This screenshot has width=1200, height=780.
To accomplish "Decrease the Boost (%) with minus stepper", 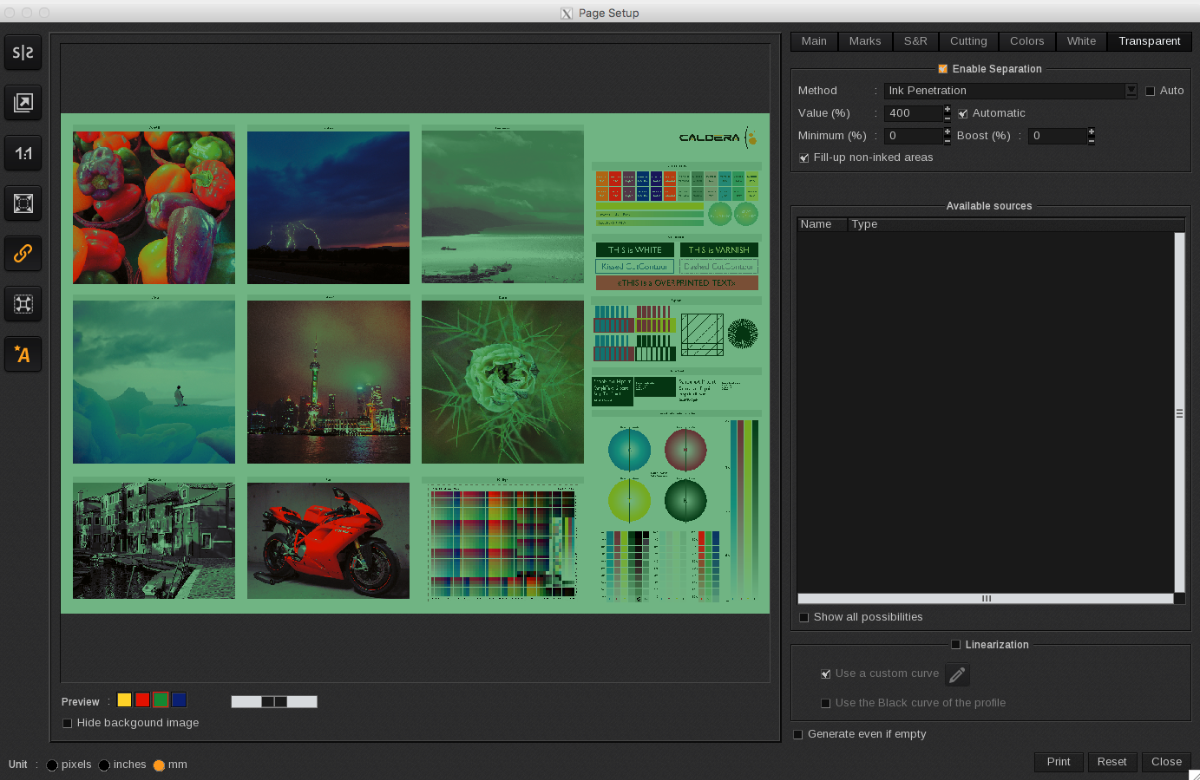I will click(1091, 140).
